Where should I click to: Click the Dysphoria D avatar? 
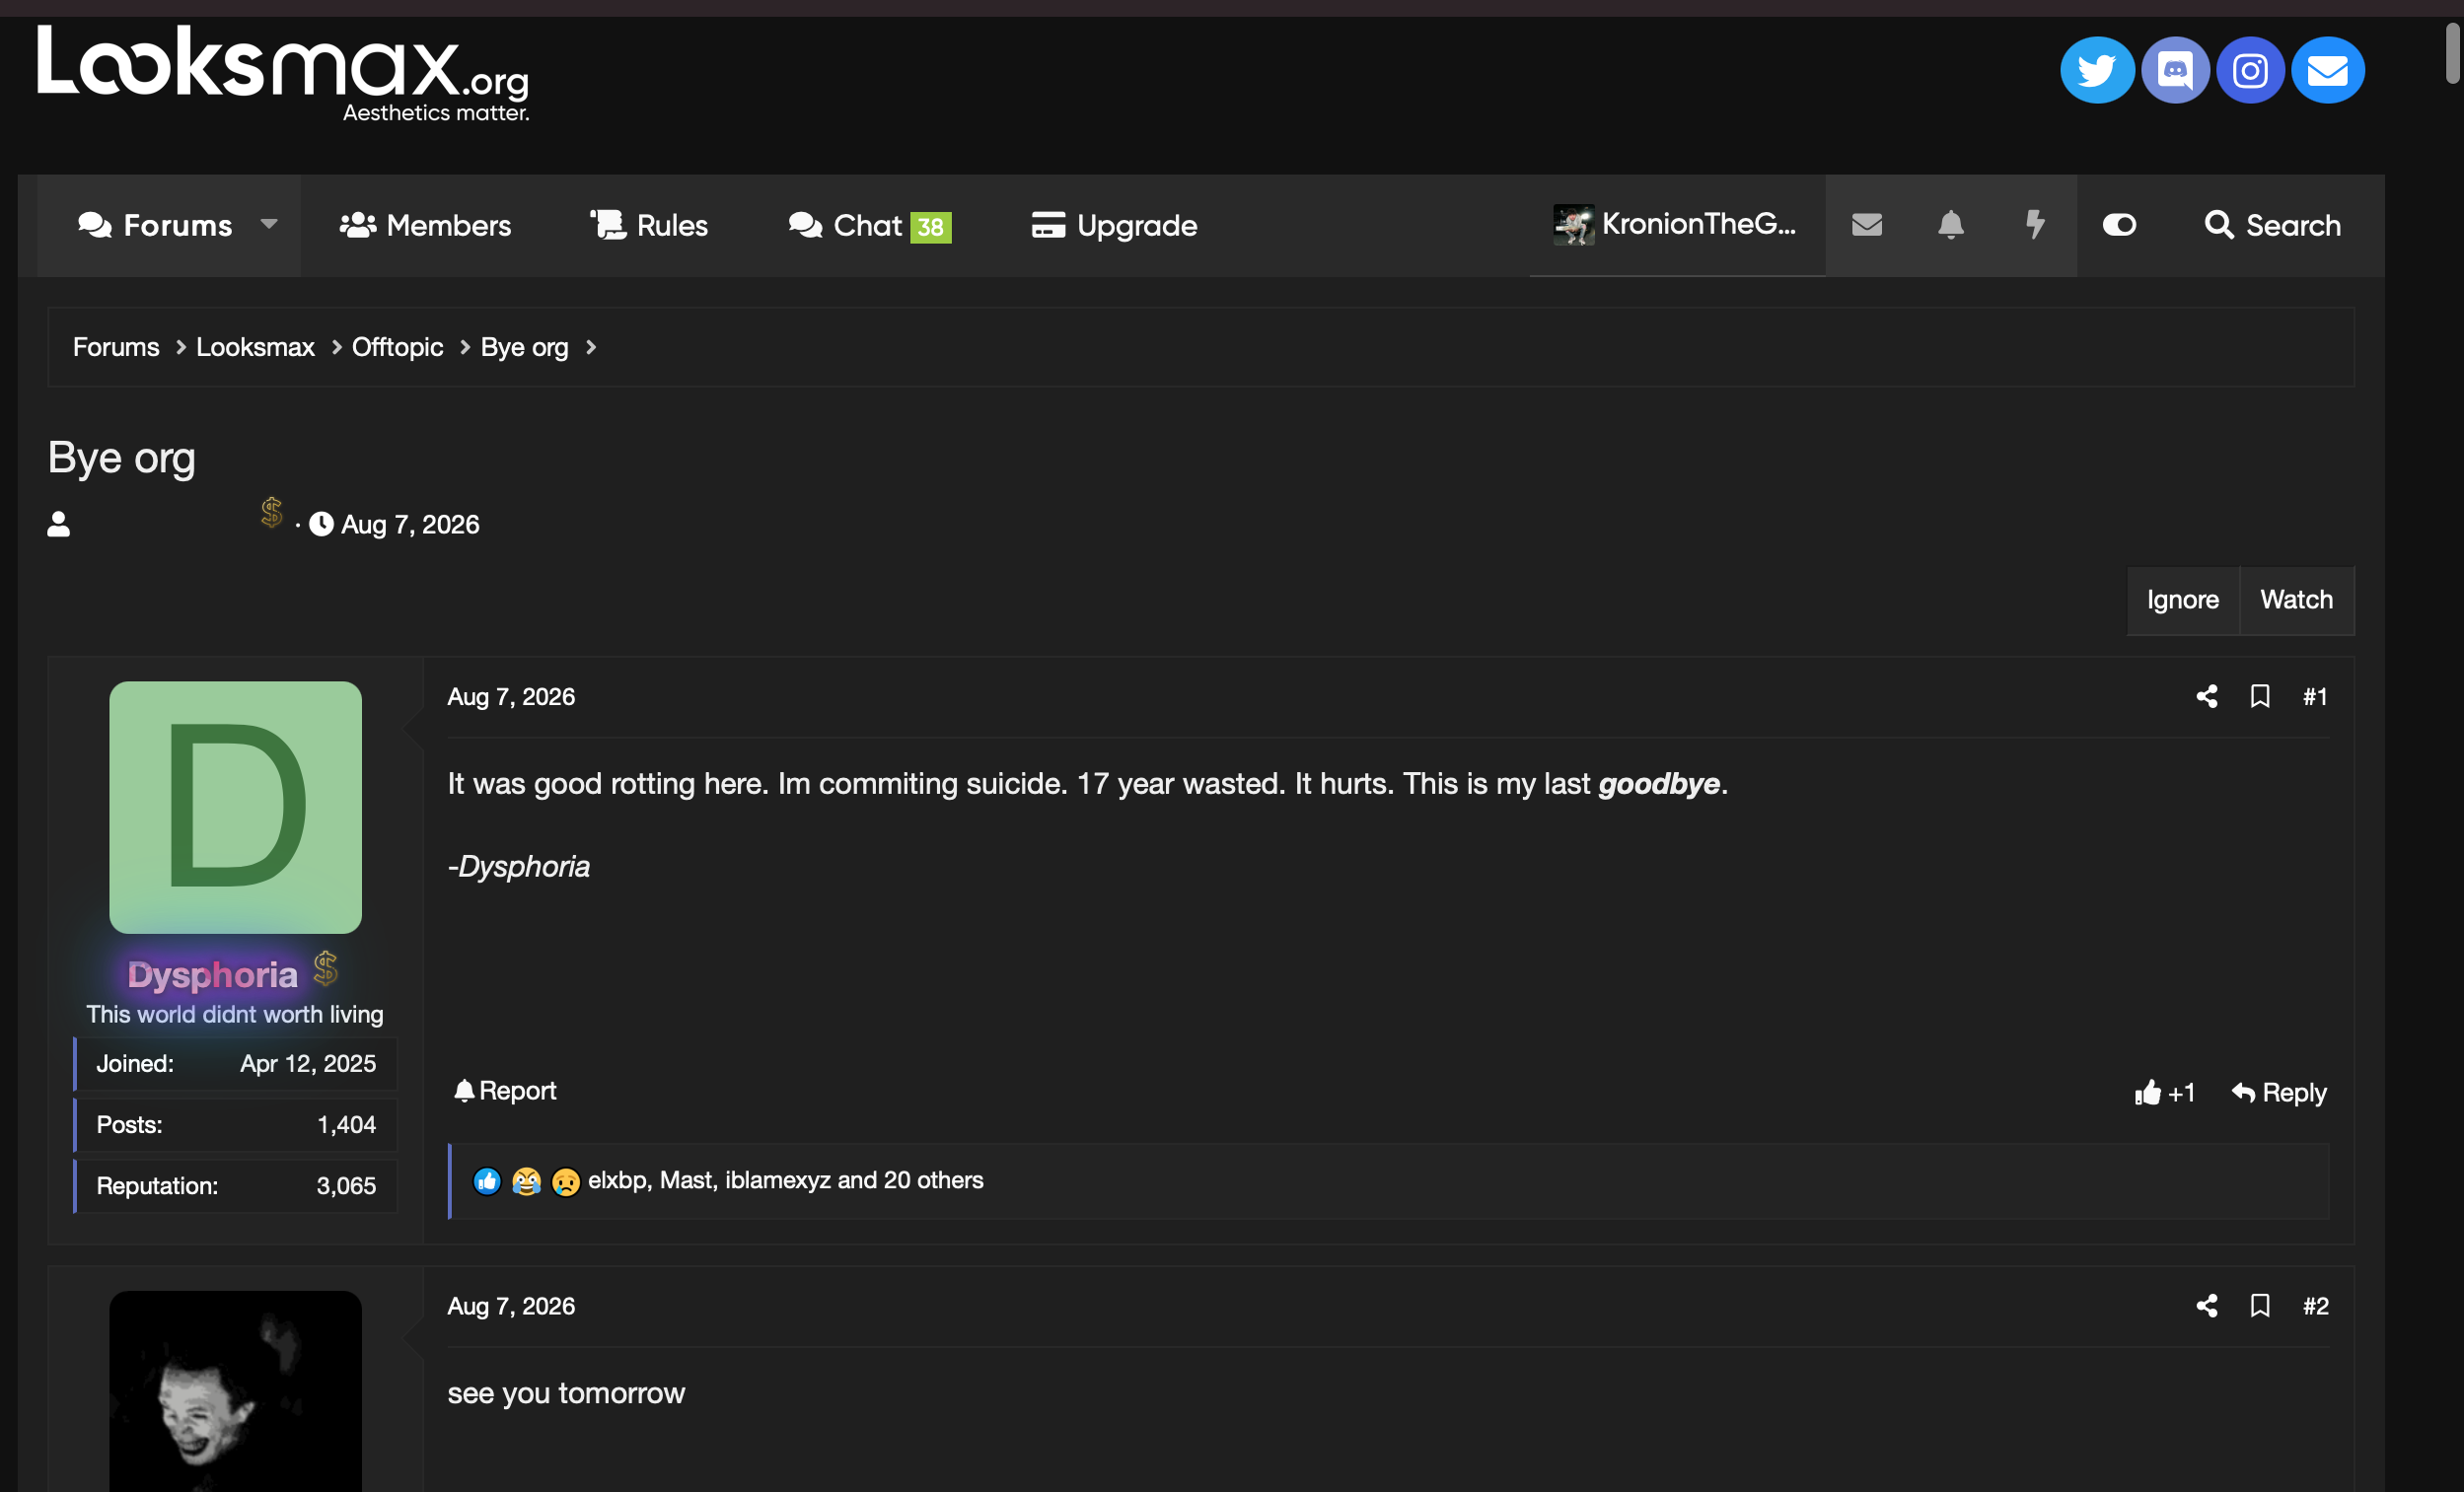coord(235,807)
